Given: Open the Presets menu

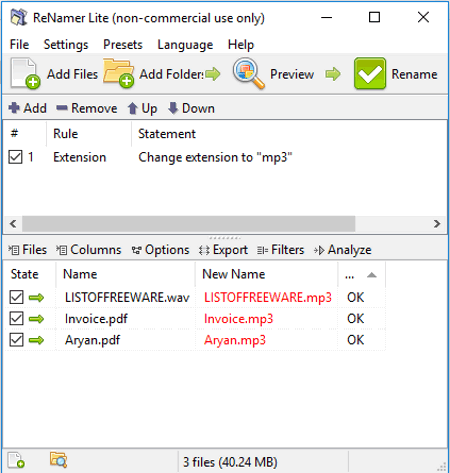Looking at the screenshot, I should click(x=123, y=44).
